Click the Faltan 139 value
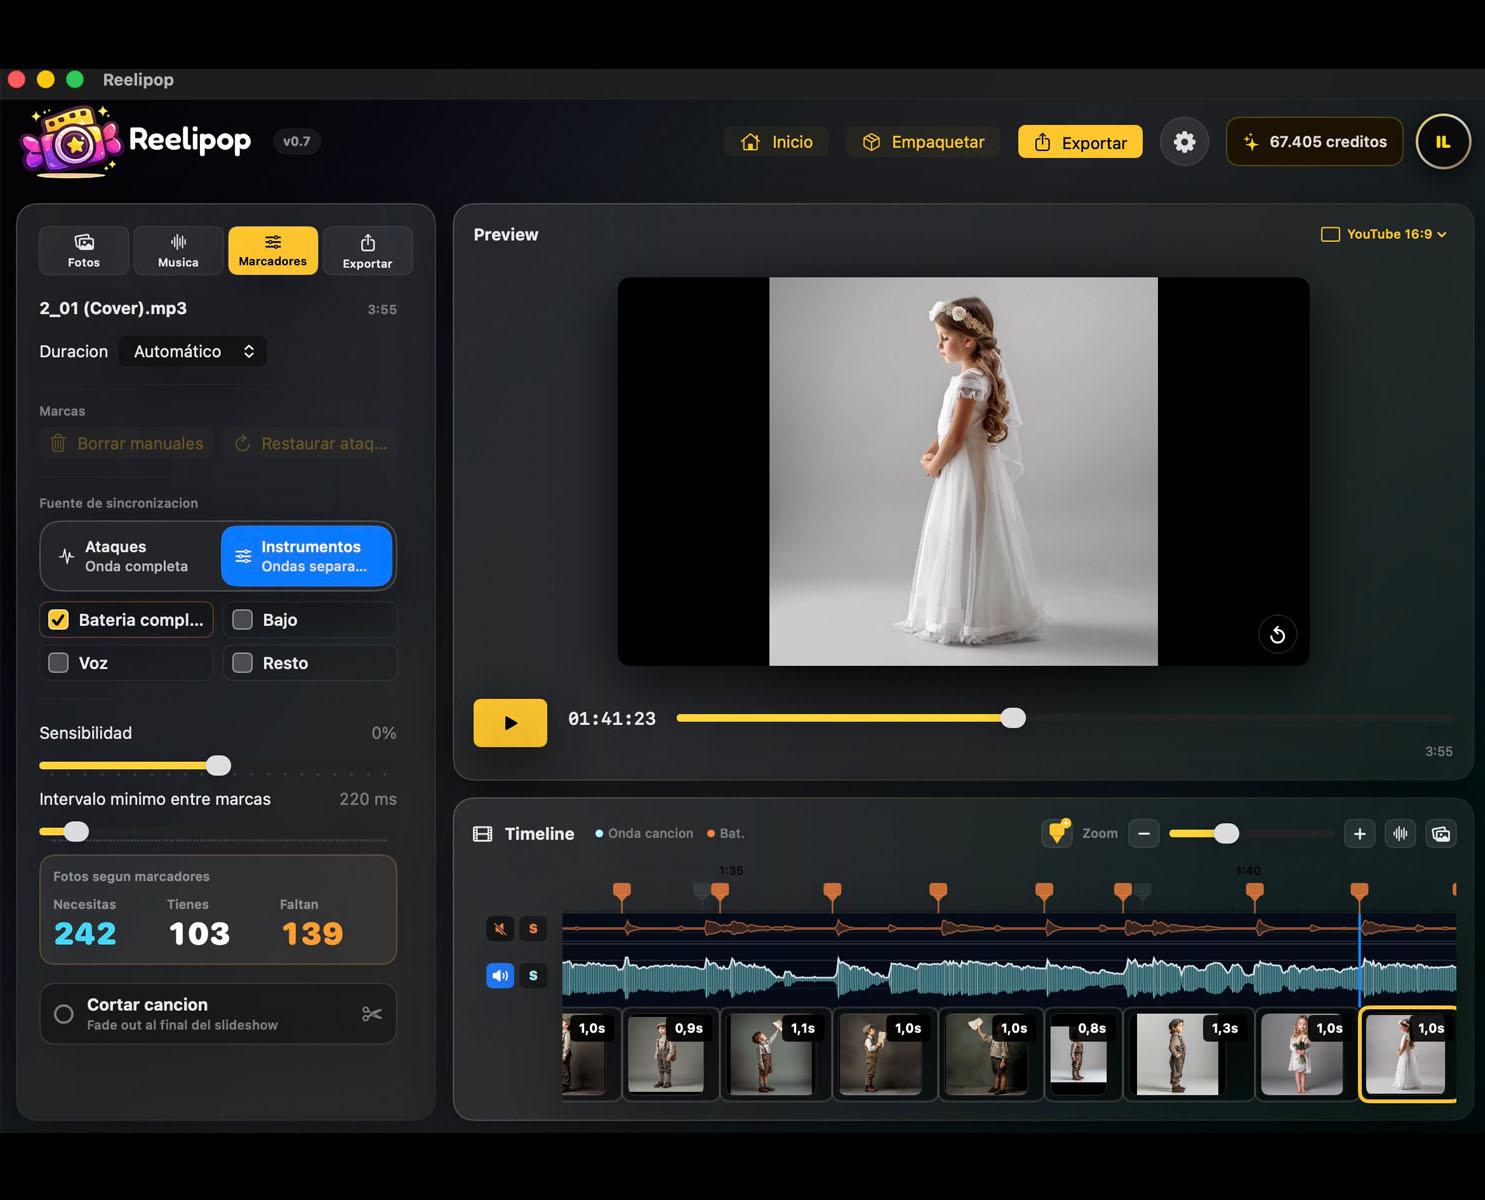The height and width of the screenshot is (1200, 1485). [312, 933]
